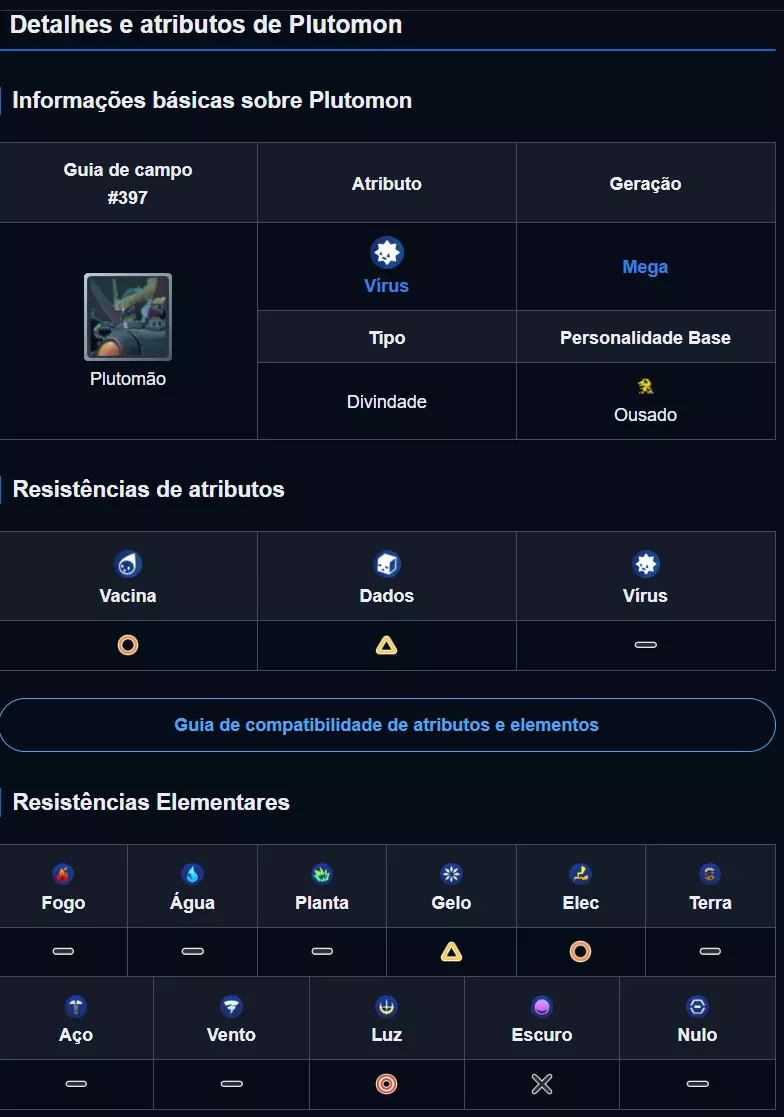Click the Aço element icon
Viewport: 784px width, 1117px height.
tap(76, 1006)
